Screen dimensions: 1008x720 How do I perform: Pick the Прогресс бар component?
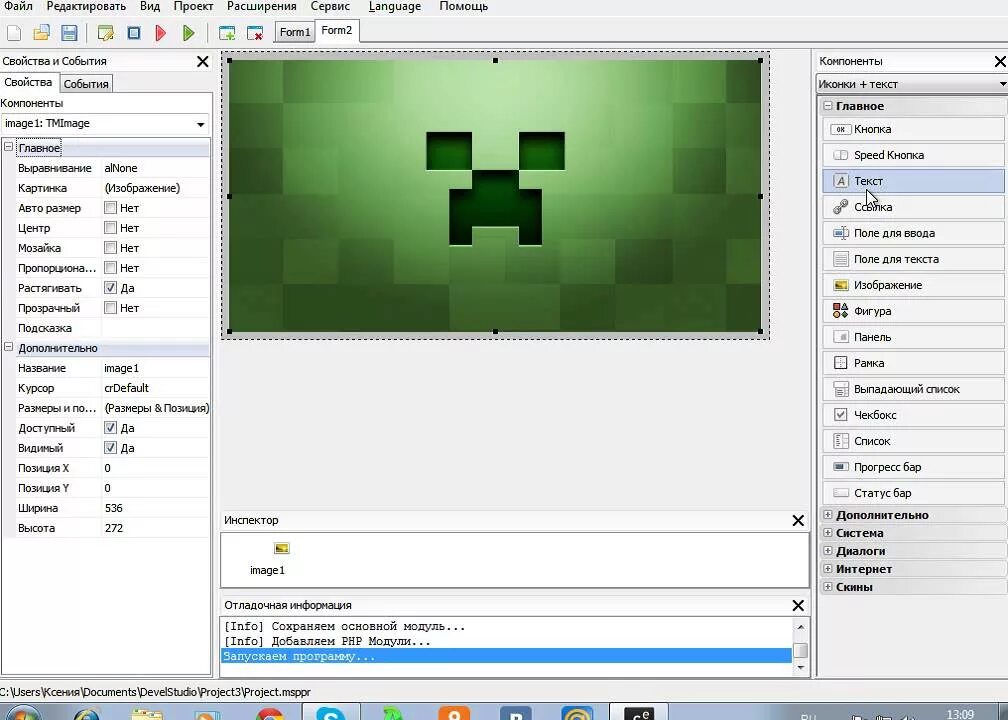(913, 467)
